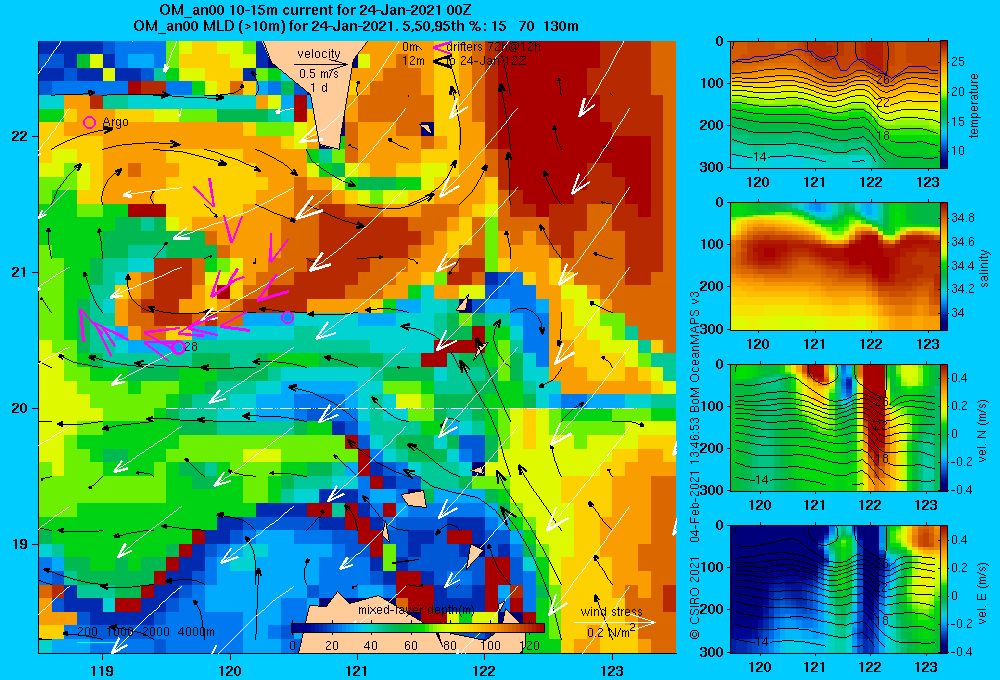
Task: Click the vel. N colorbar
Action: tap(944, 428)
